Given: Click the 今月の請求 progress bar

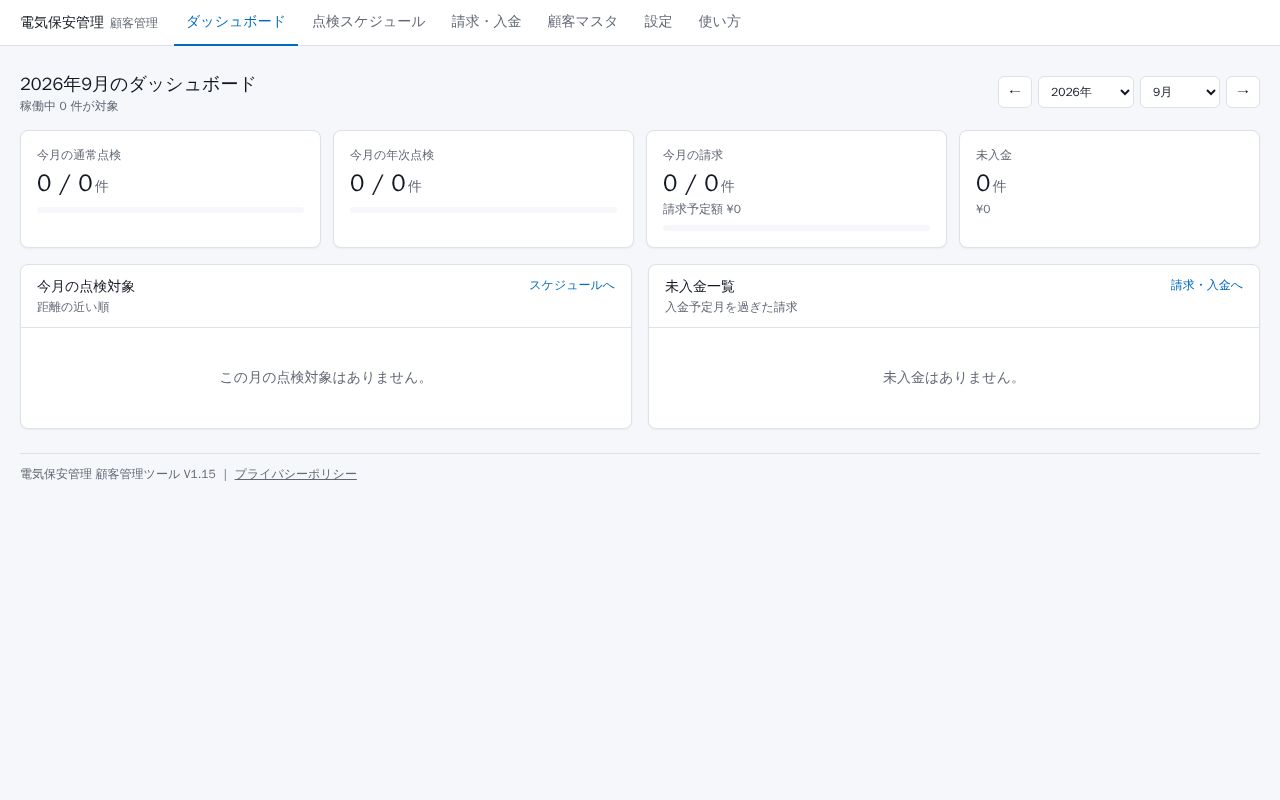Looking at the screenshot, I should pos(796,228).
